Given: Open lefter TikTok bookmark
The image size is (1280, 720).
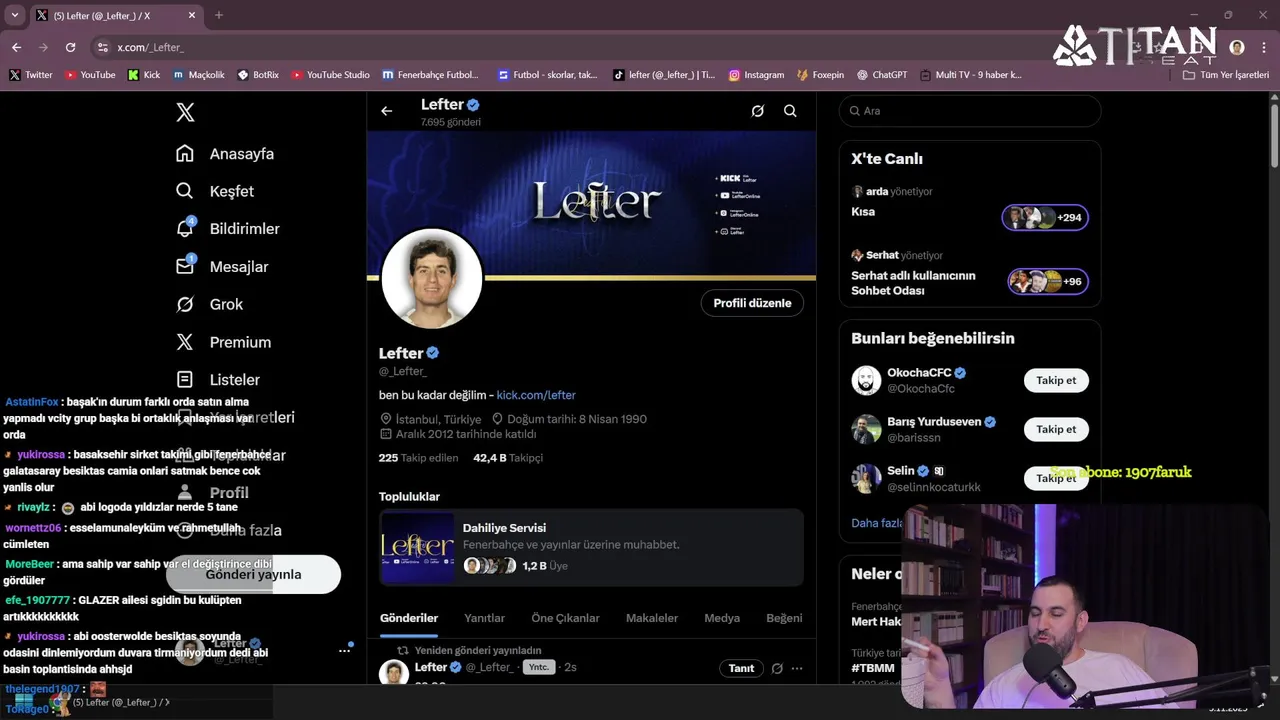Looking at the screenshot, I should (664, 75).
